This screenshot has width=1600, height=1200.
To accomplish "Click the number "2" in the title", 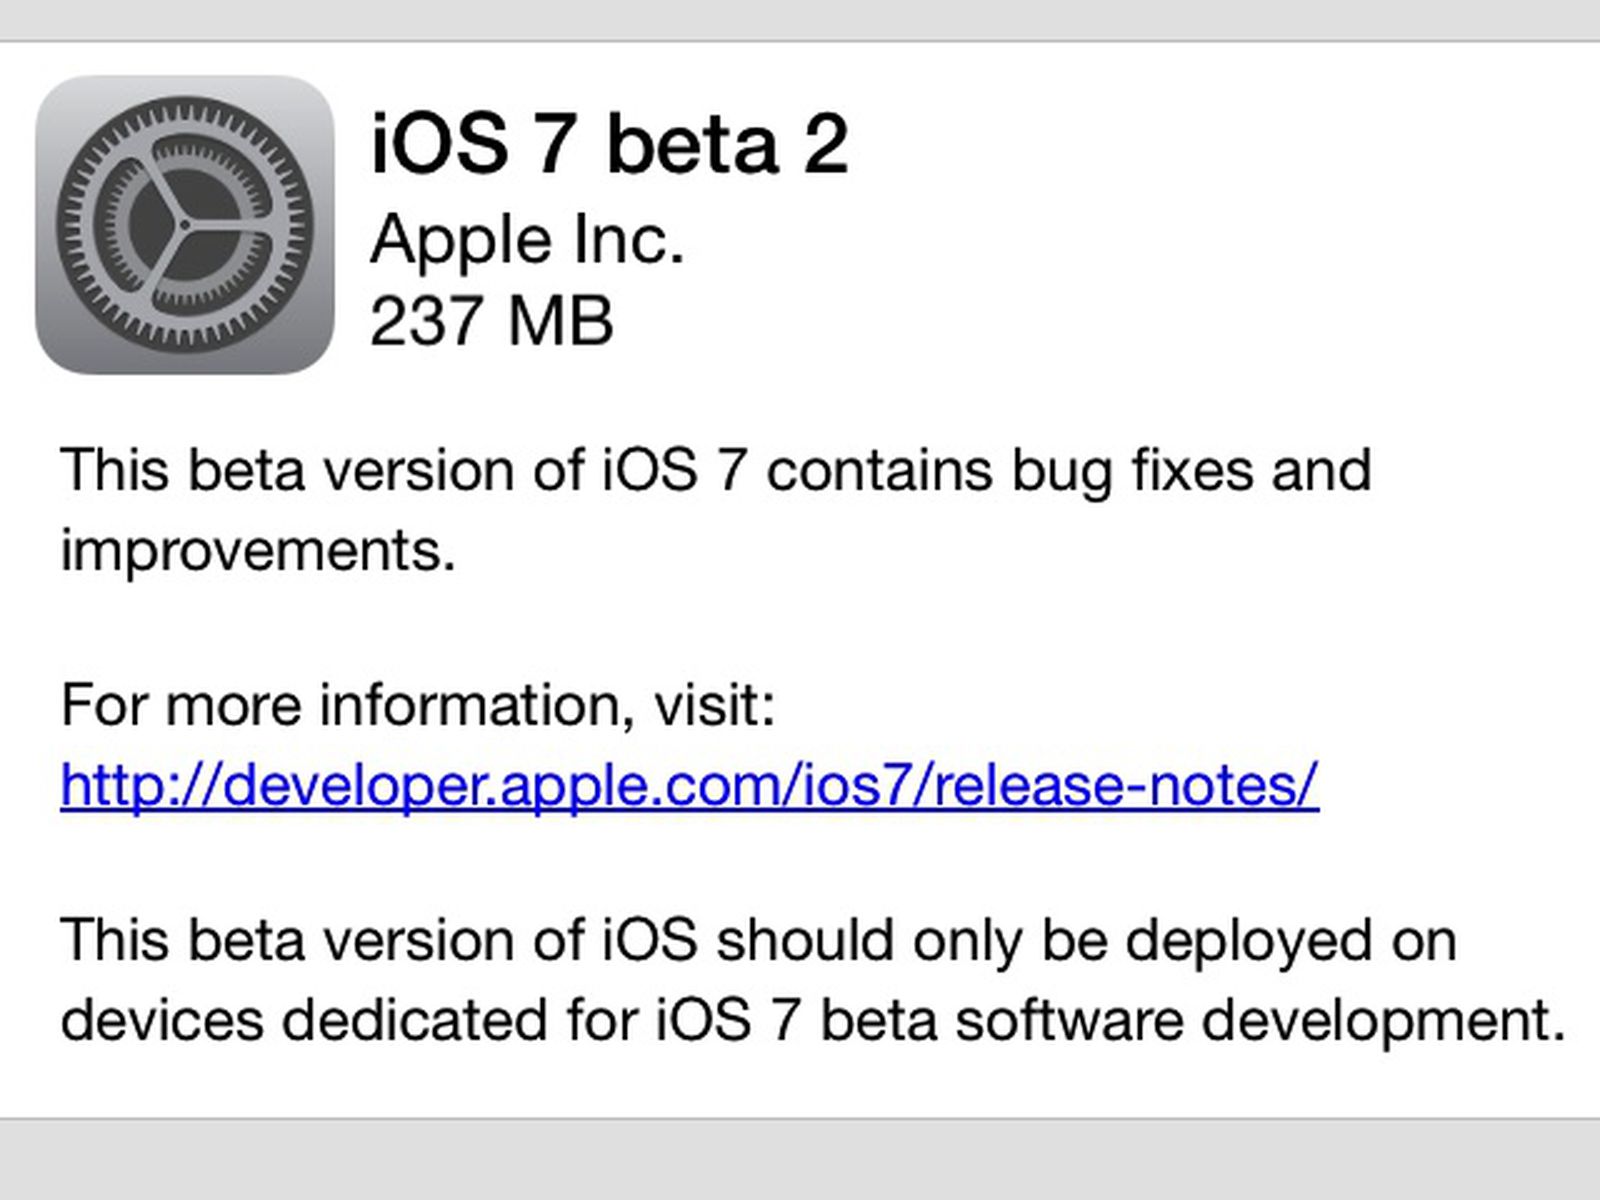I will tap(825, 145).
